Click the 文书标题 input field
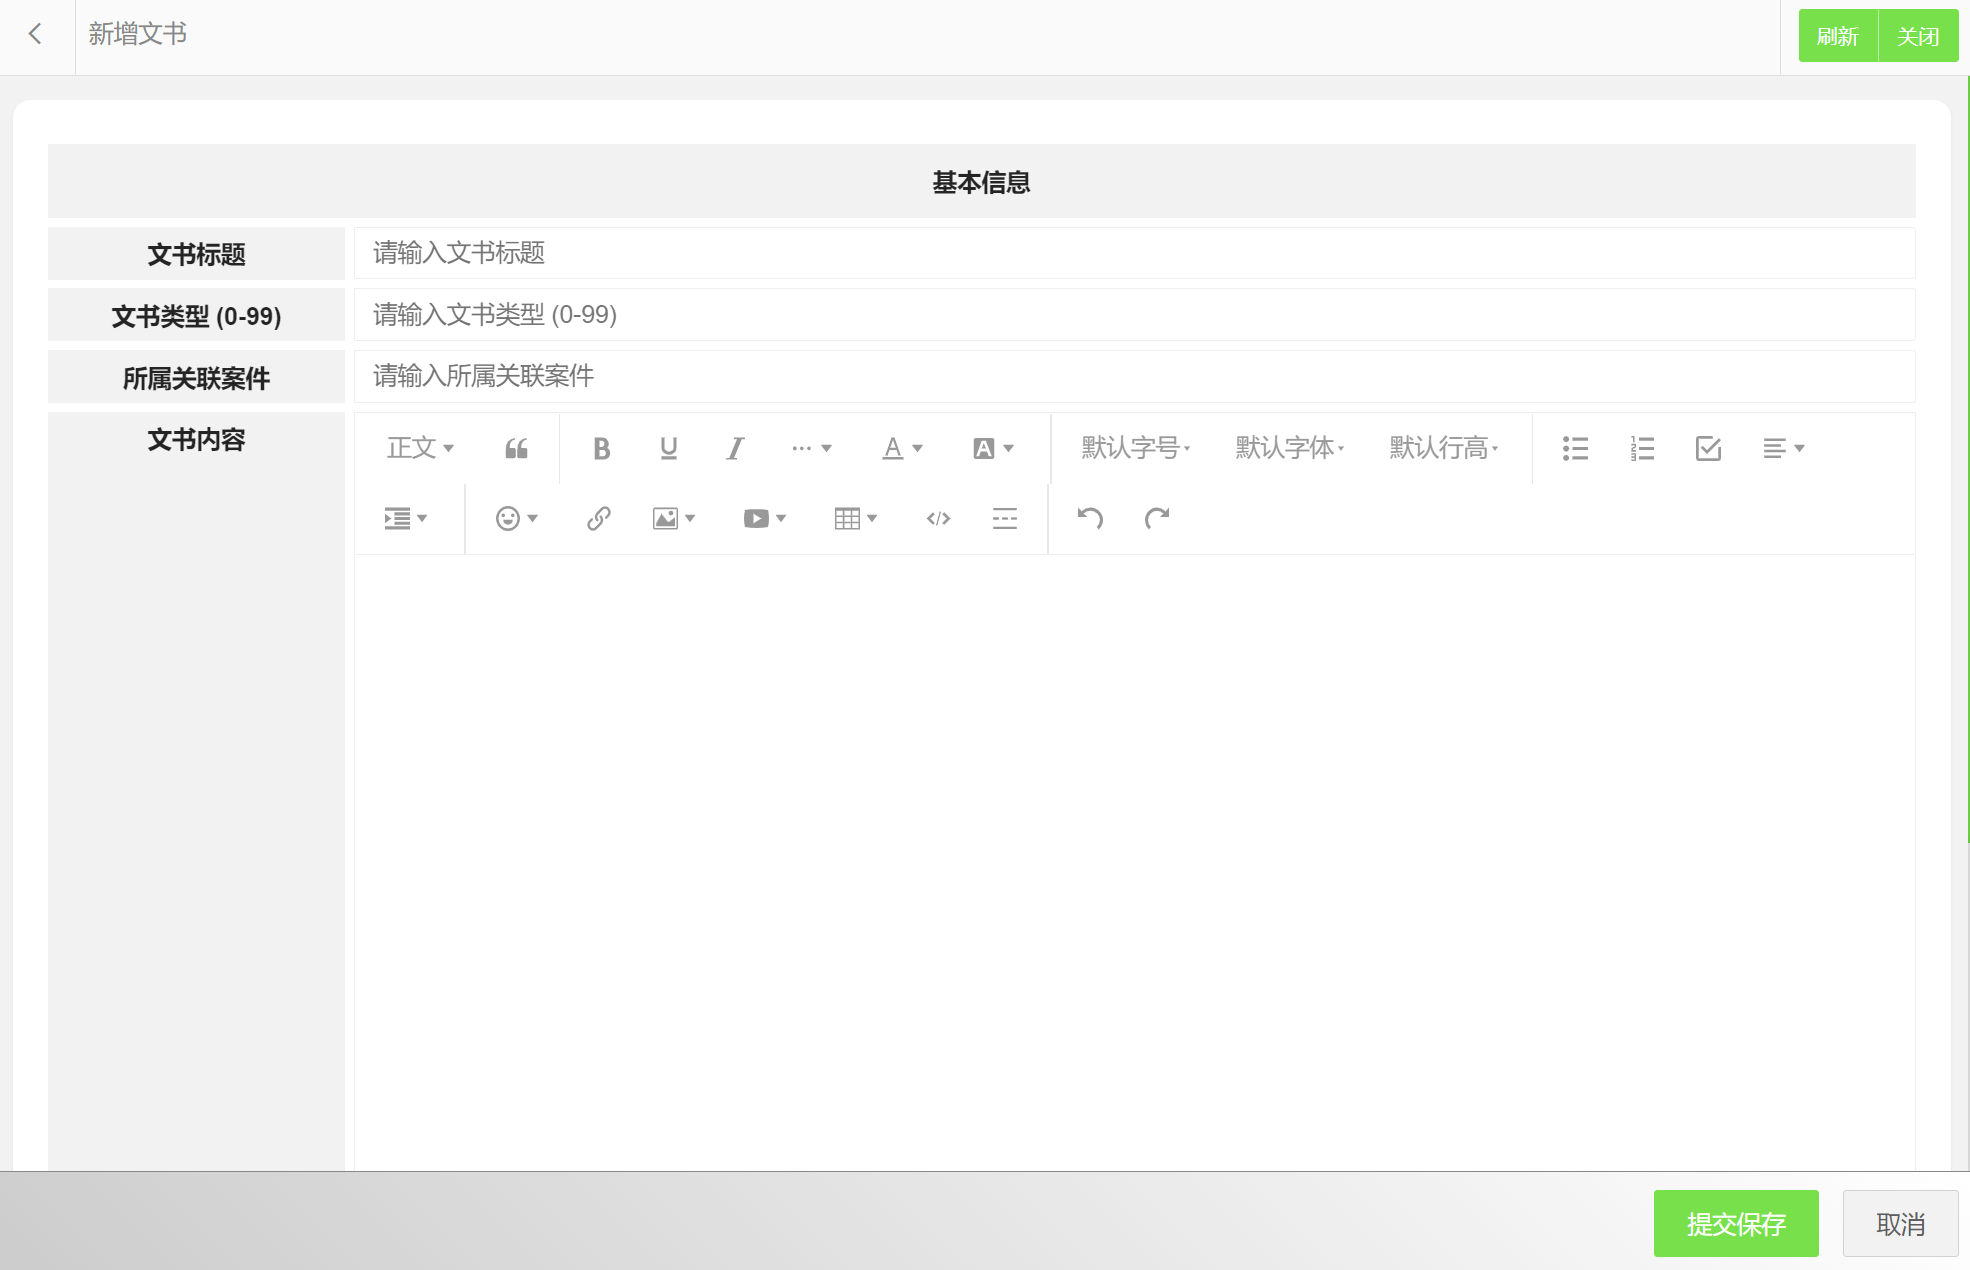The height and width of the screenshot is (1270, 1970). click(x=1134, y=253)
